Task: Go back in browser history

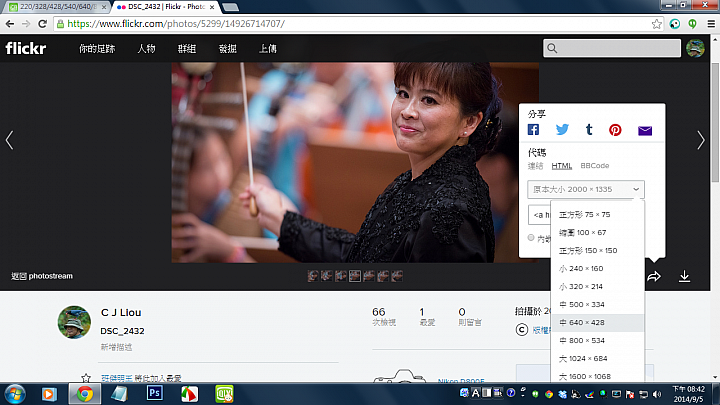Action: (x=10, y=24)
